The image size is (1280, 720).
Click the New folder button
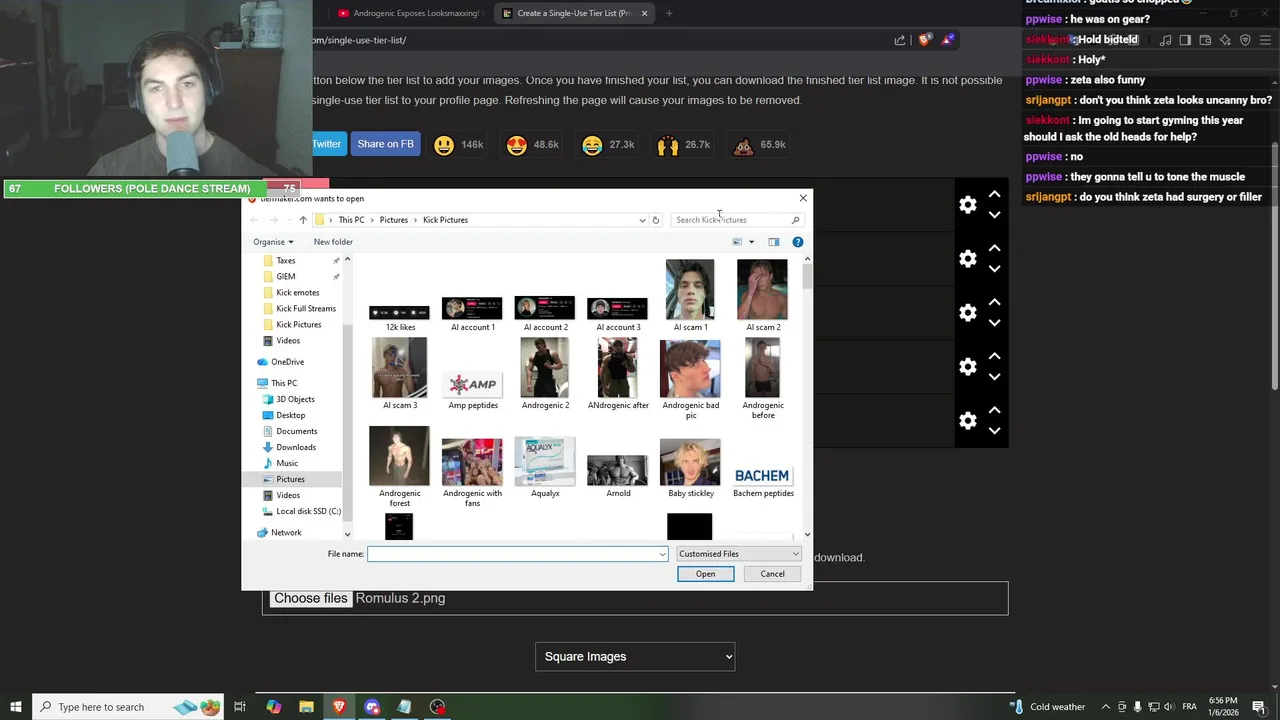point(333,242)
